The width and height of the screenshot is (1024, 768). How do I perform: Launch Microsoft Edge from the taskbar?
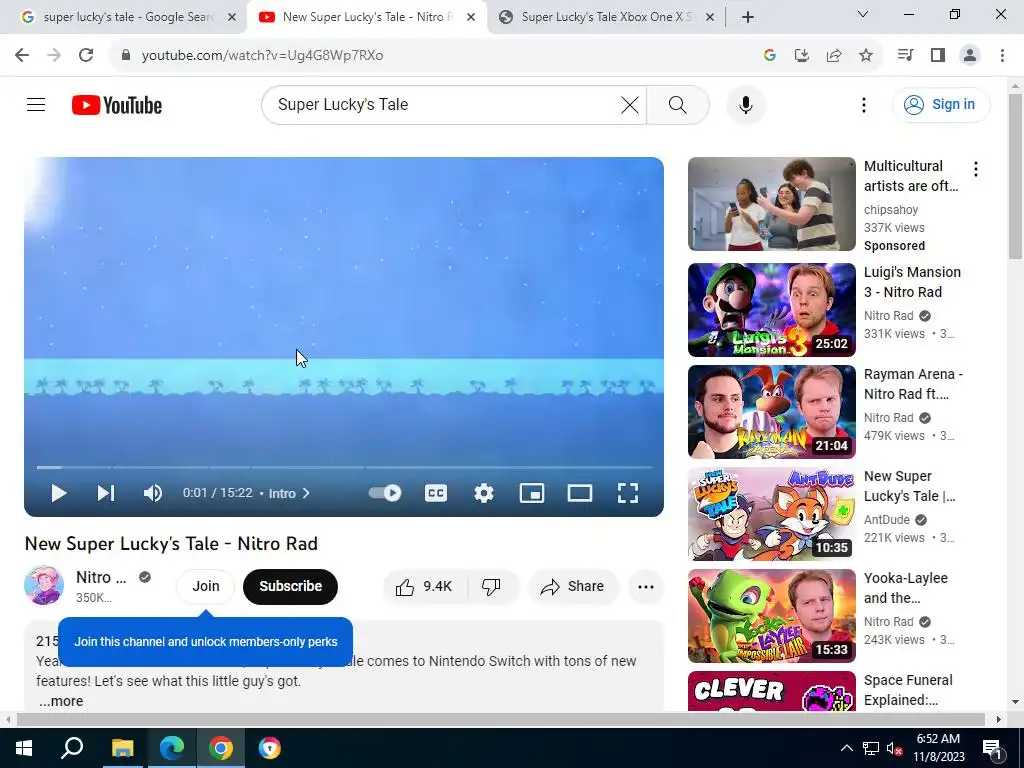[x=172, y=748]
